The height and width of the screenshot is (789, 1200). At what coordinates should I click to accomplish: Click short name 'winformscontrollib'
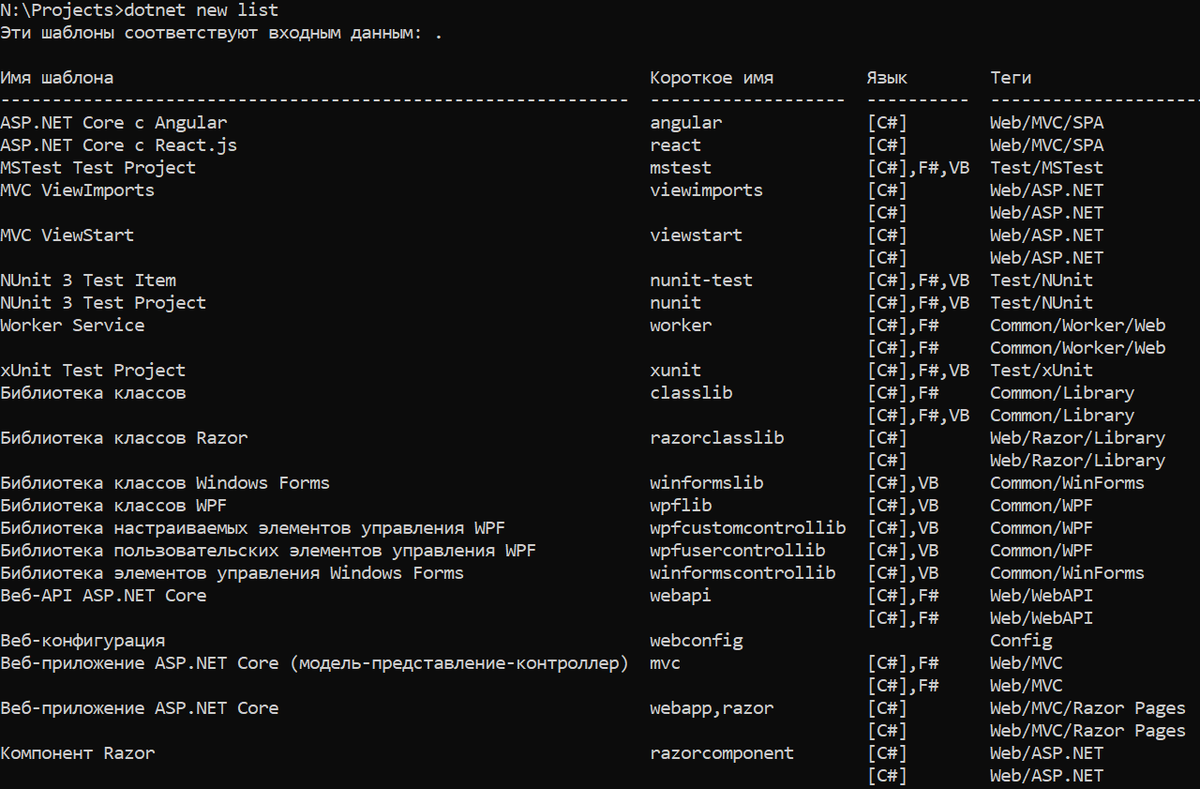743,573
